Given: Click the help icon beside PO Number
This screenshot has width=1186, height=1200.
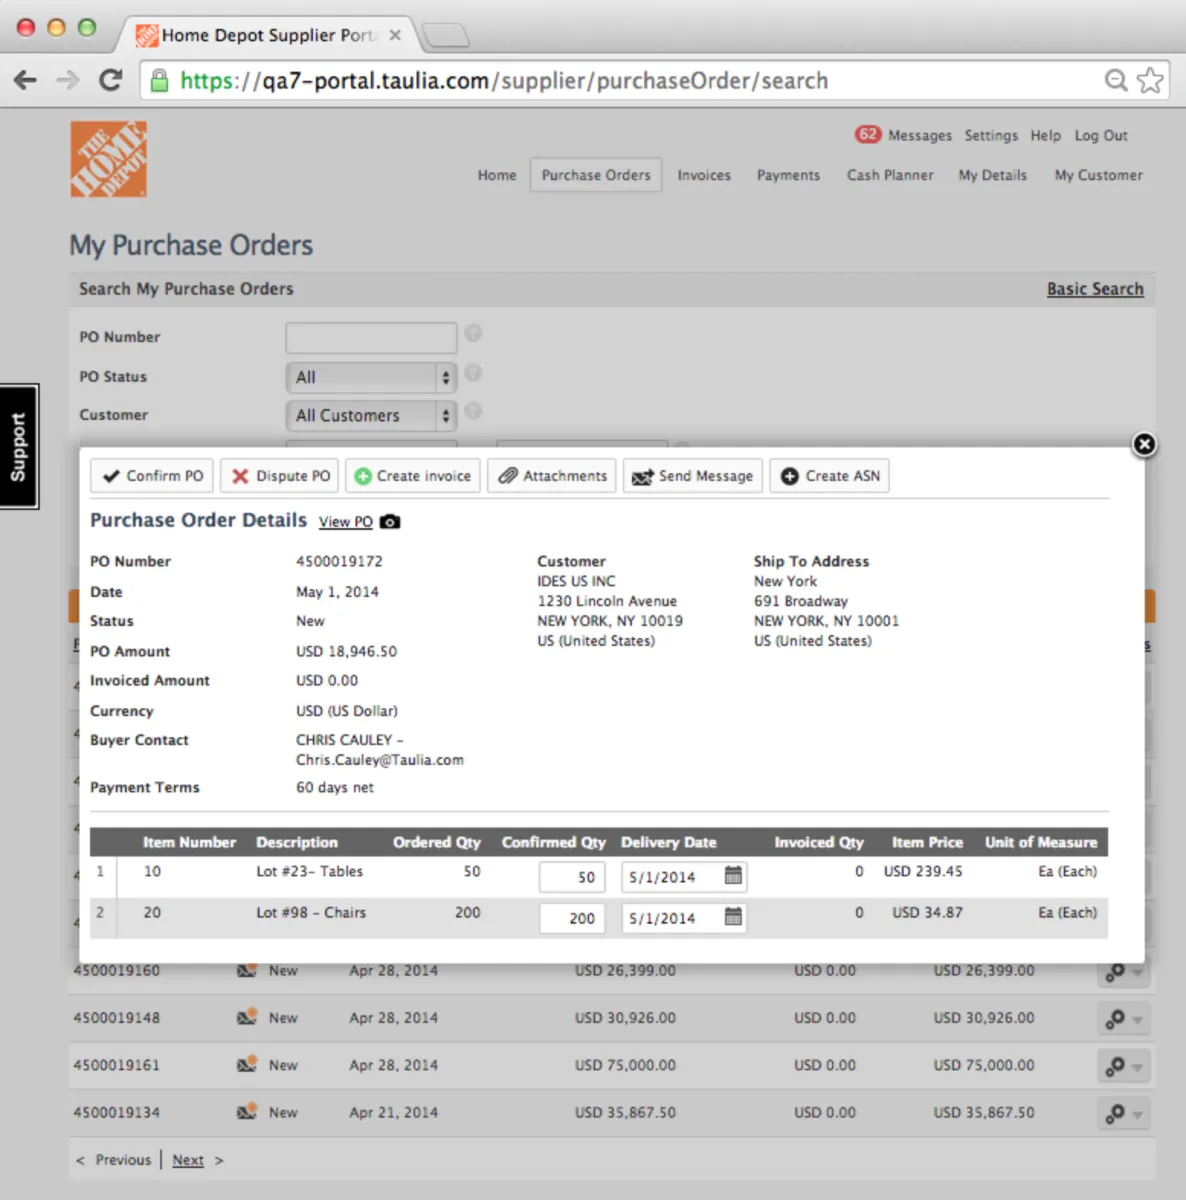Looking at the screenshot, I should click(x=473, y=333).
